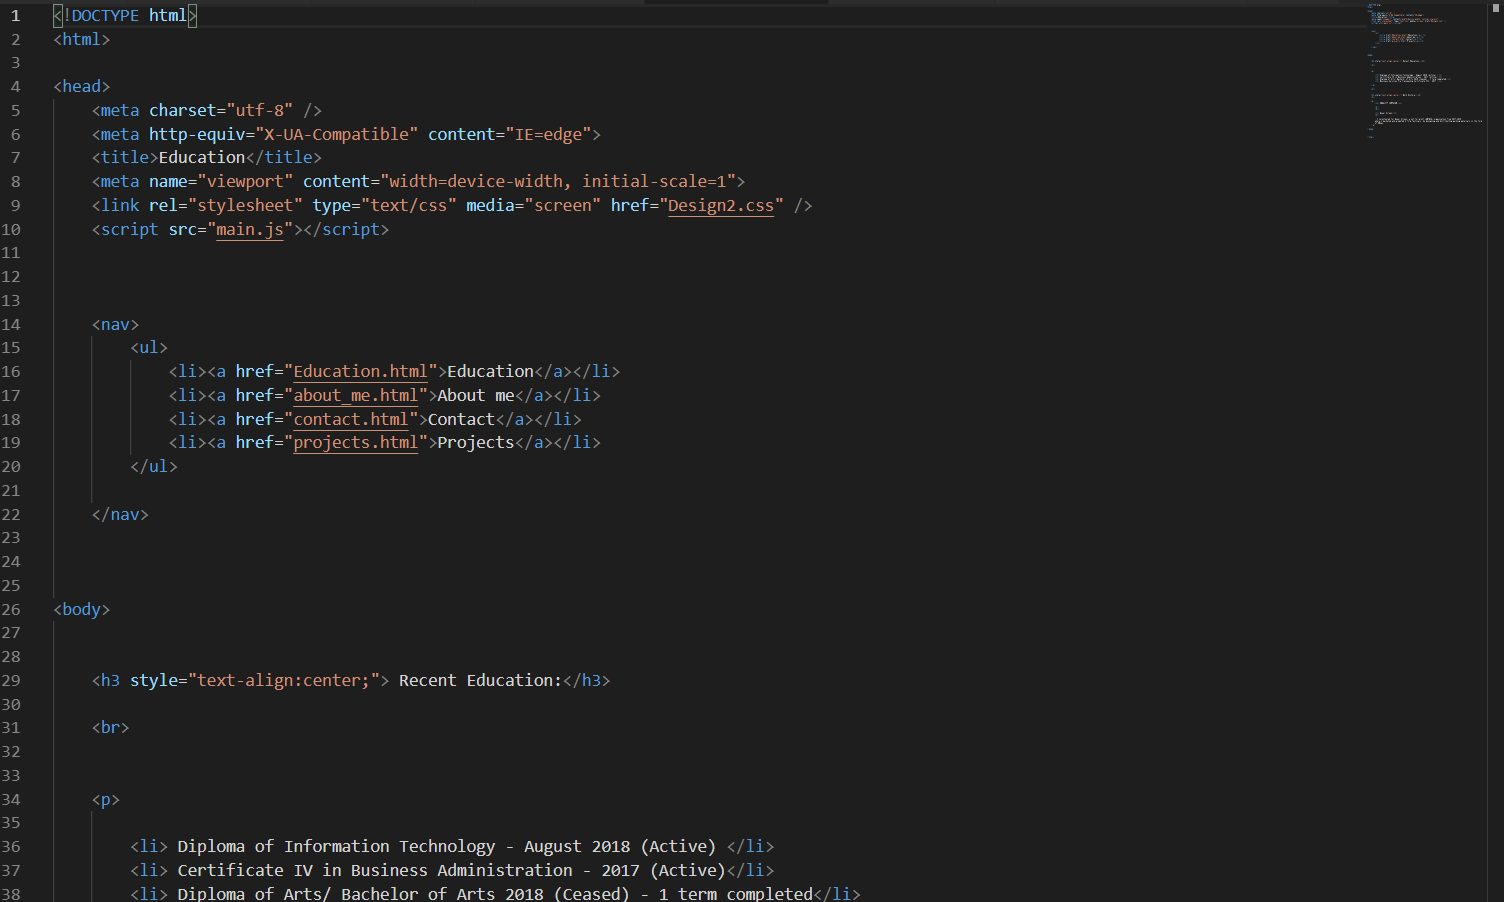1504x902 pixels.
Task: Click the minimap code overview
Action: pos(1425,70)
